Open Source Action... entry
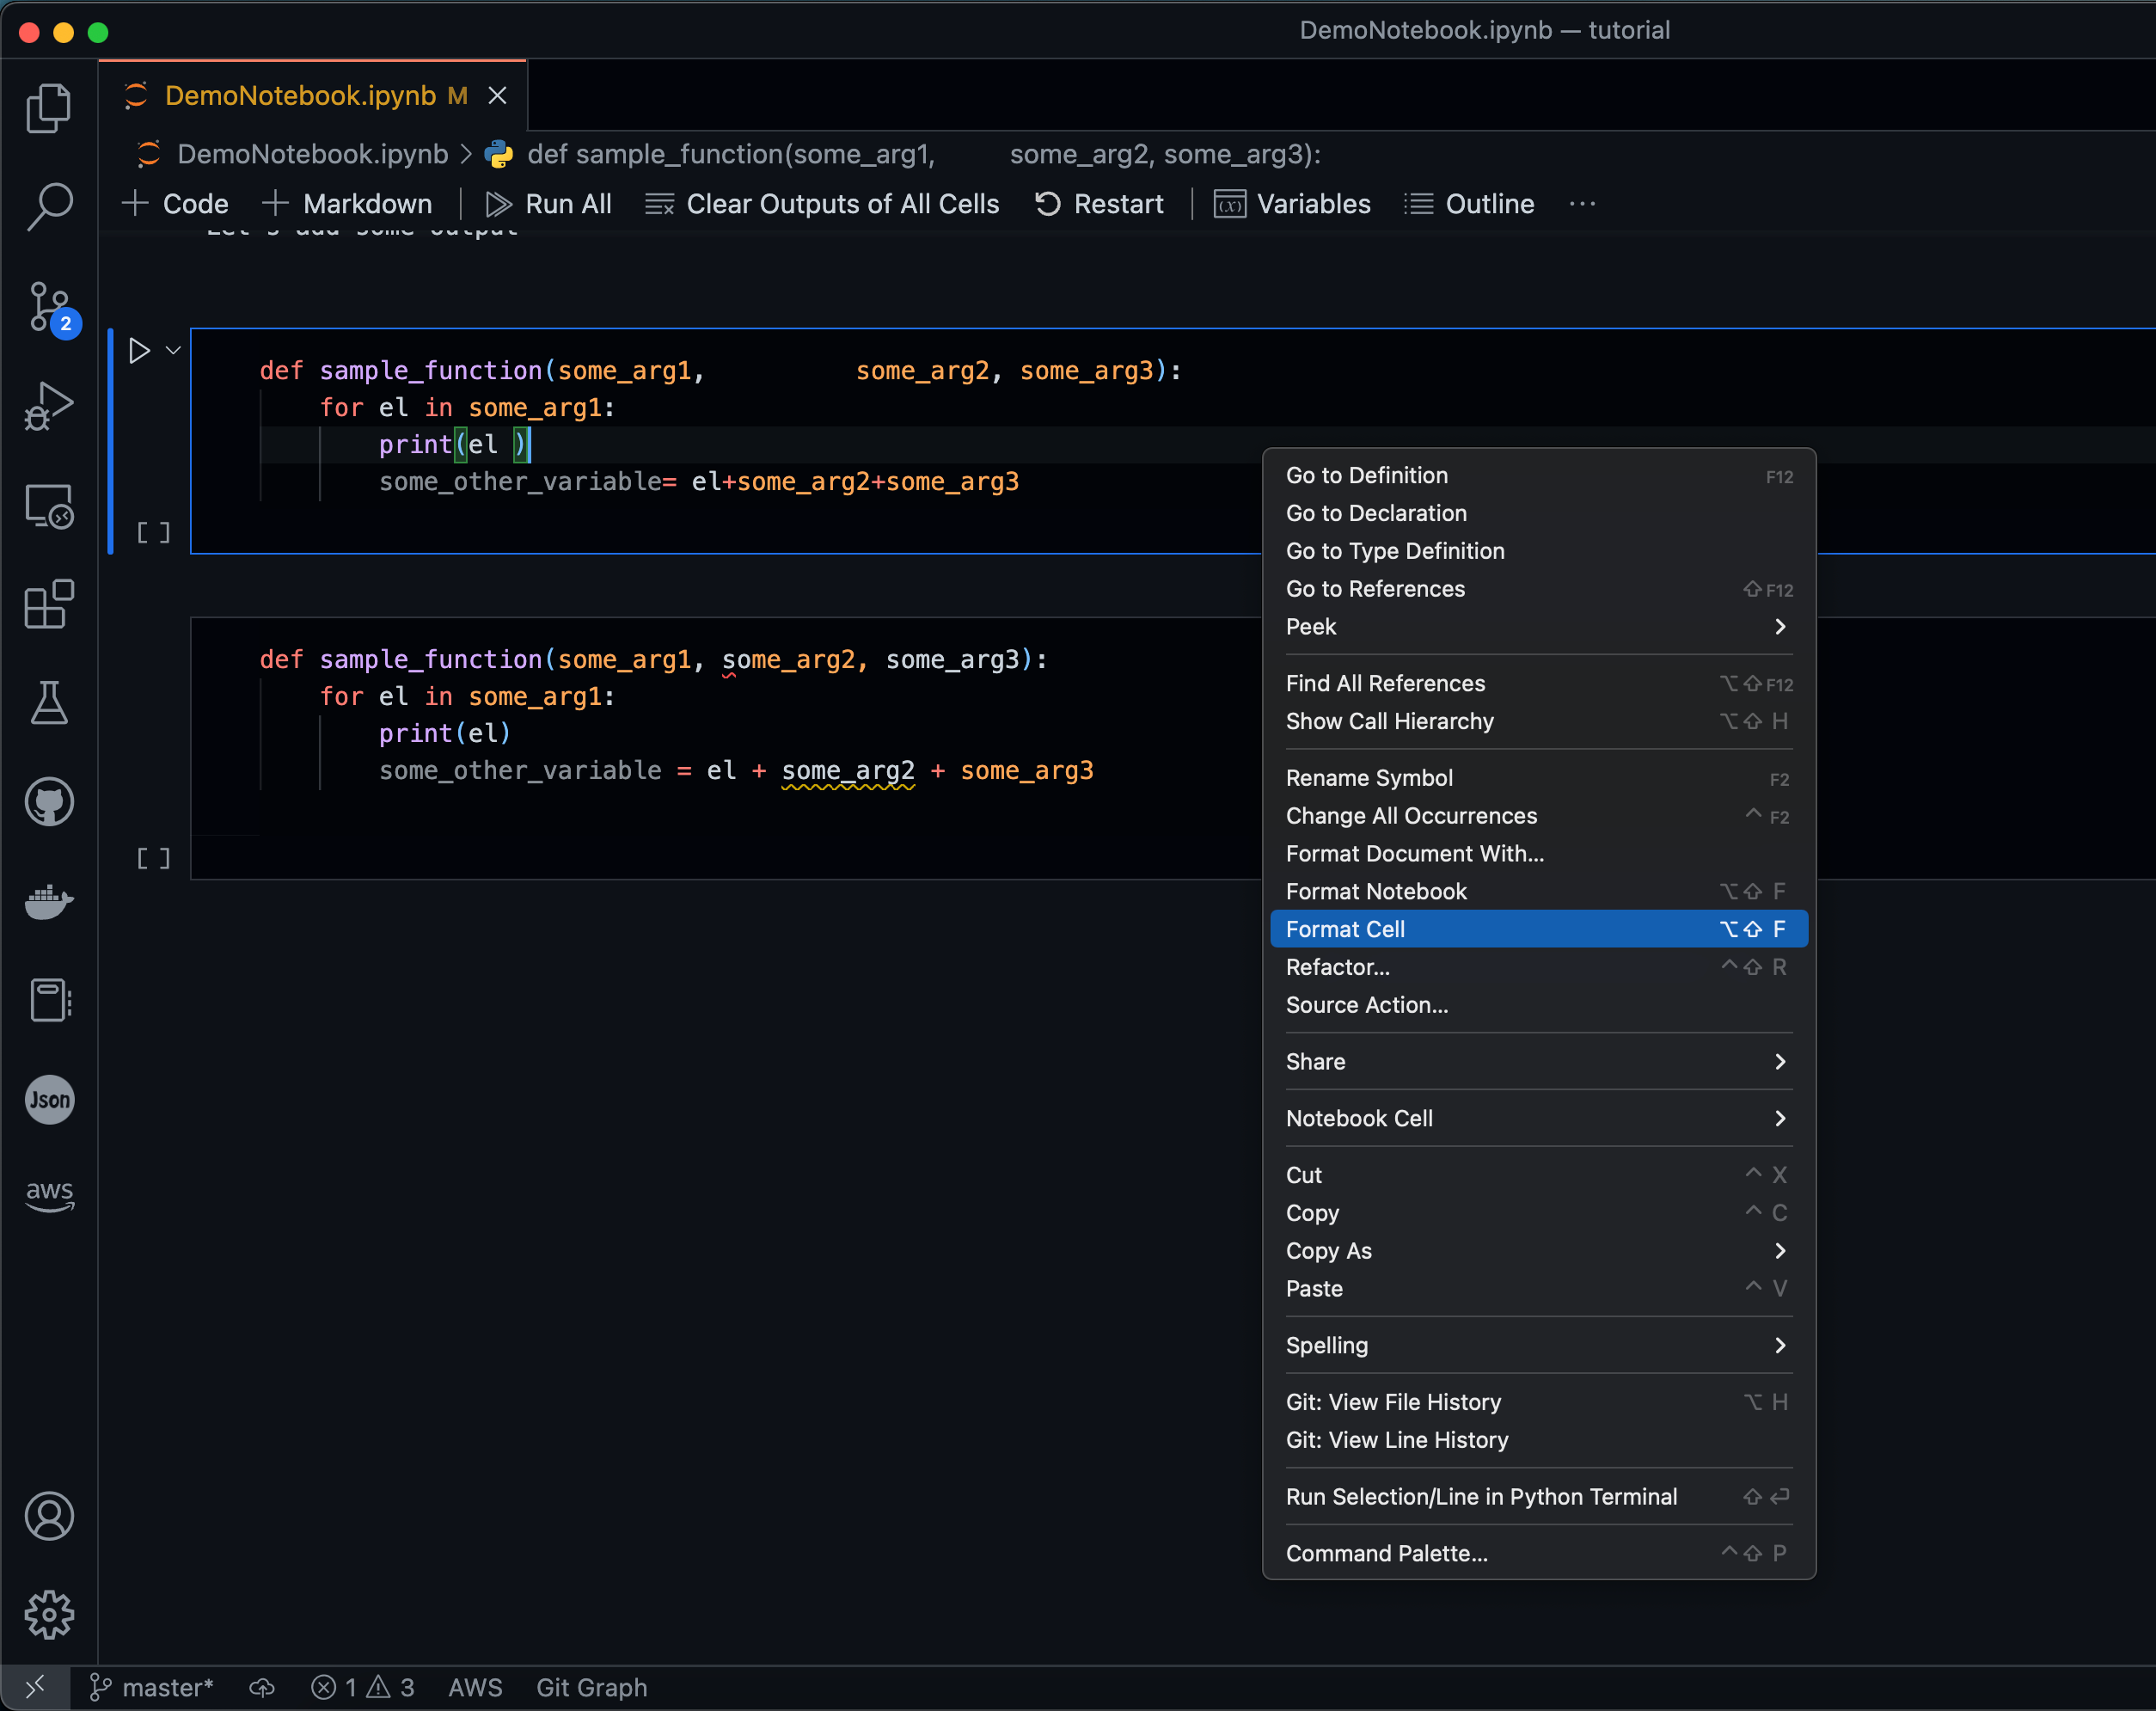 pyautogui.click(x=1539, y=1005)
